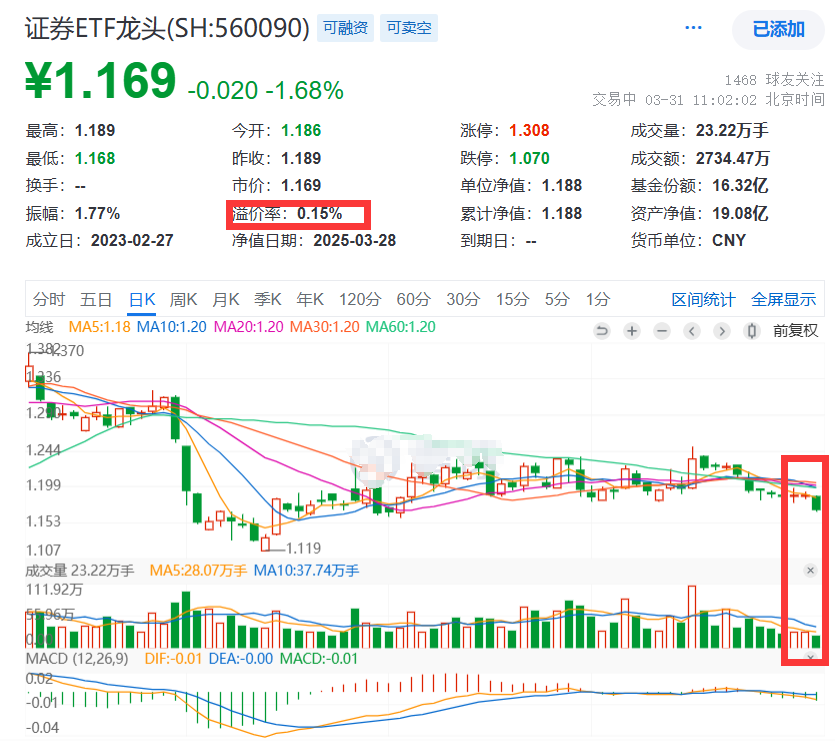Toggle the 可融资 margin tag
Screen dimensions: 835x741
pyautogui.click(x=344, y=28)
